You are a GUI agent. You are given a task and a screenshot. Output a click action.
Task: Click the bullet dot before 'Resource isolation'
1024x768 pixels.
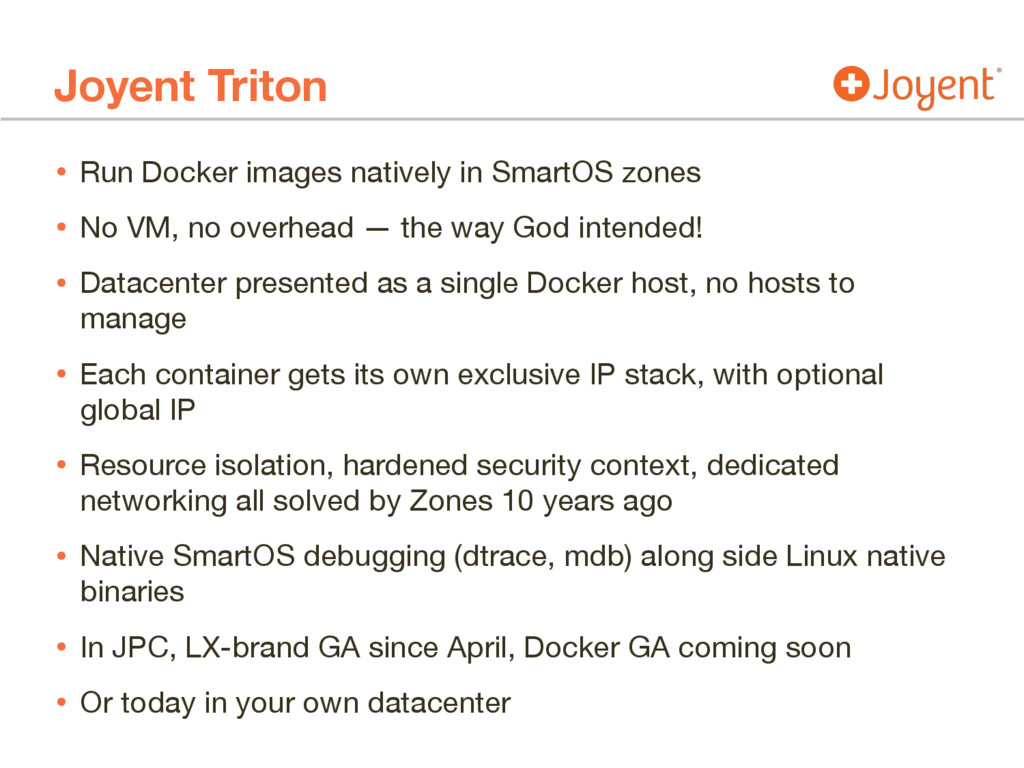(61, 466)
